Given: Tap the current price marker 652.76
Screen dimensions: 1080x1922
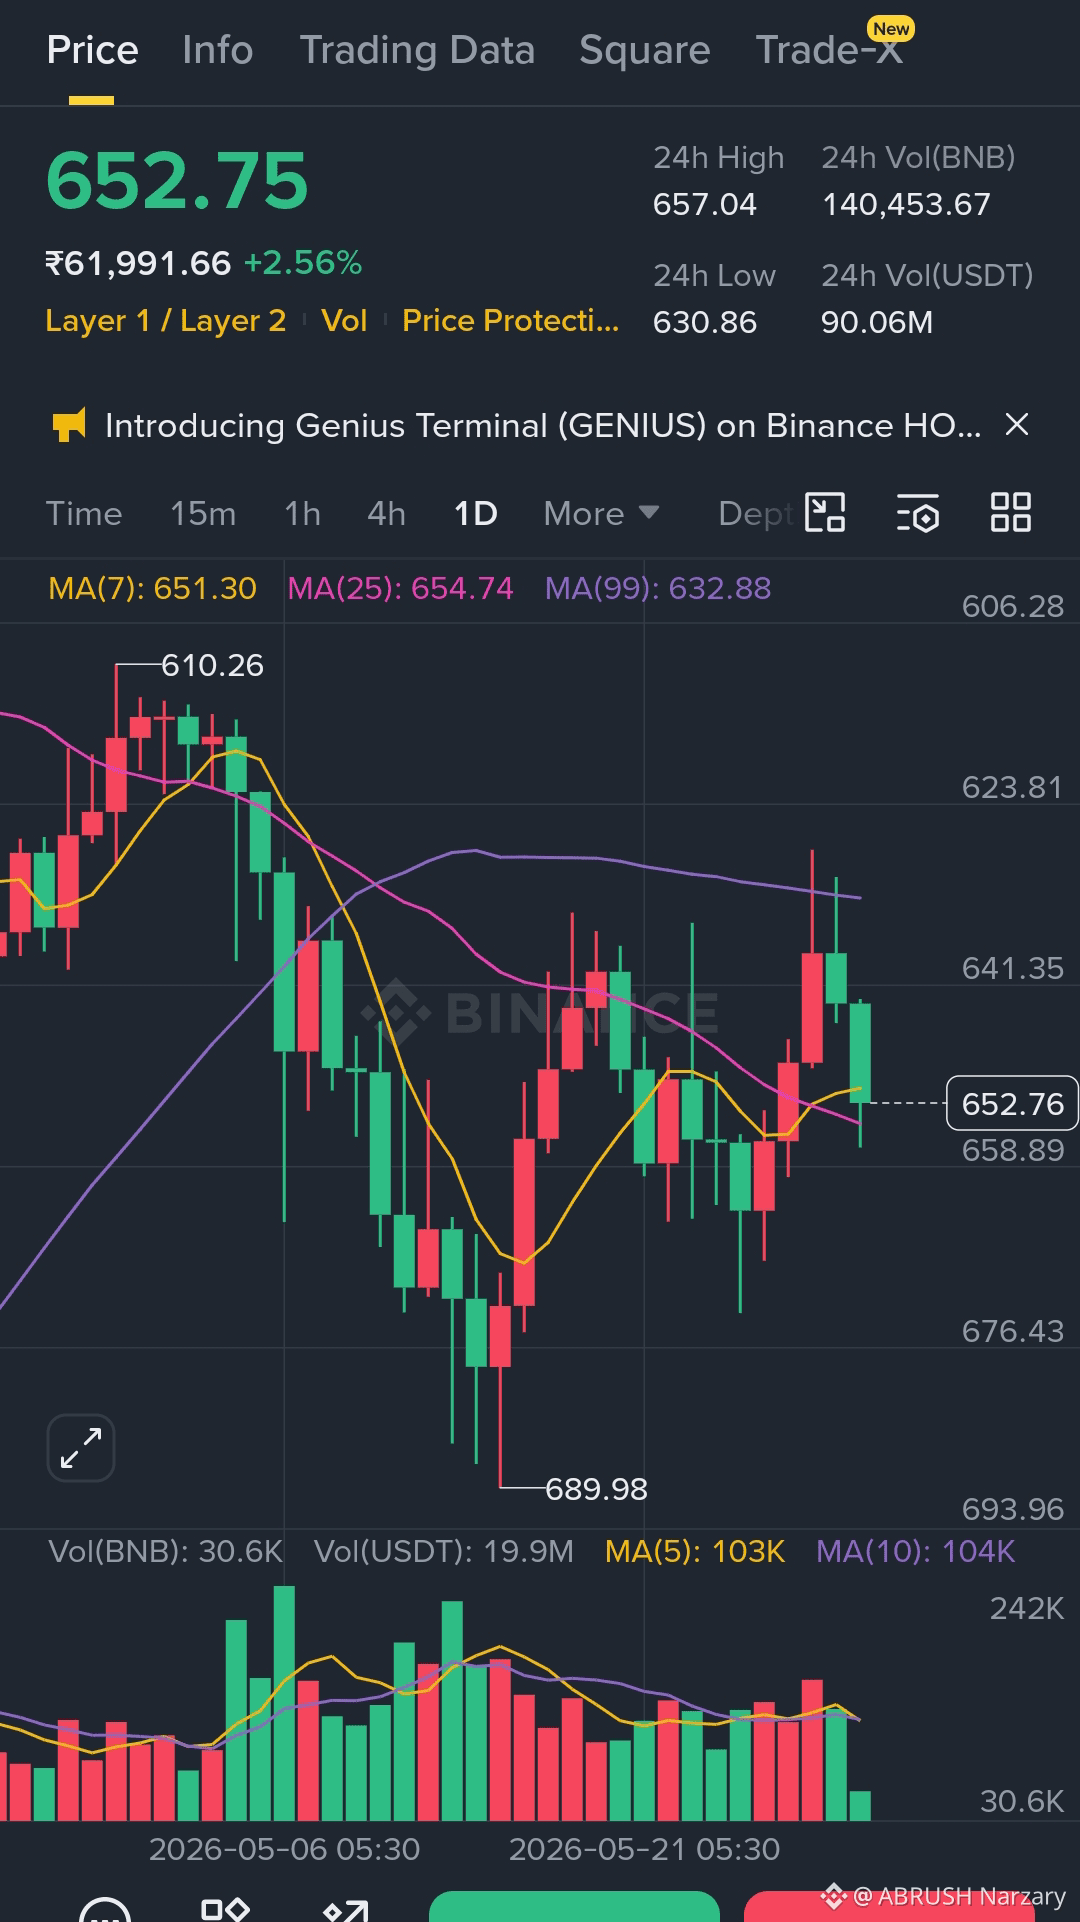Looking at the screenshot, I should [1012, 1103].
